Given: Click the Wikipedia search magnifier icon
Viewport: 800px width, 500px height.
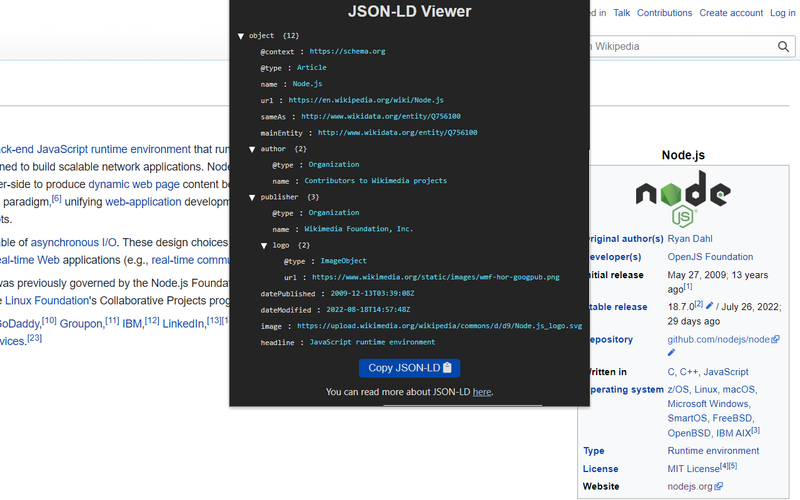Looking at the screenshot, I should point(783,47).
